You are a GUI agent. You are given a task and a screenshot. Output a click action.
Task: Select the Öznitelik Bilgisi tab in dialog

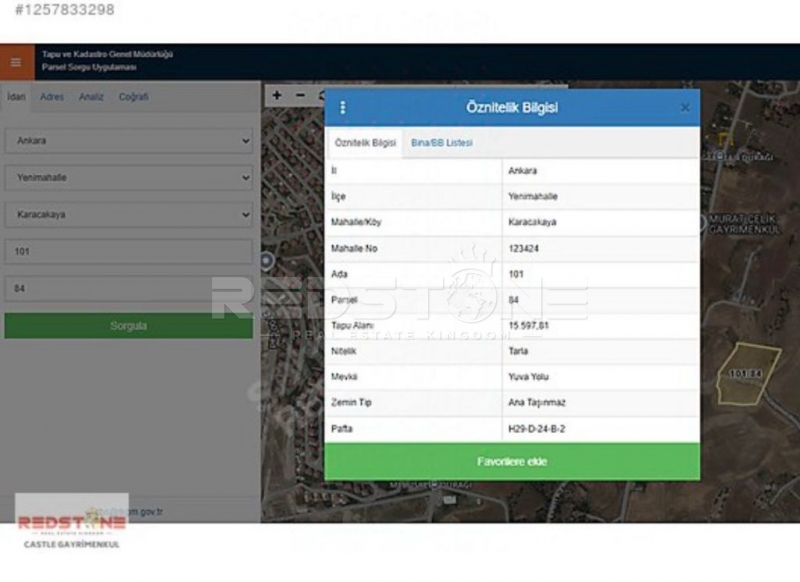point(365,143)
